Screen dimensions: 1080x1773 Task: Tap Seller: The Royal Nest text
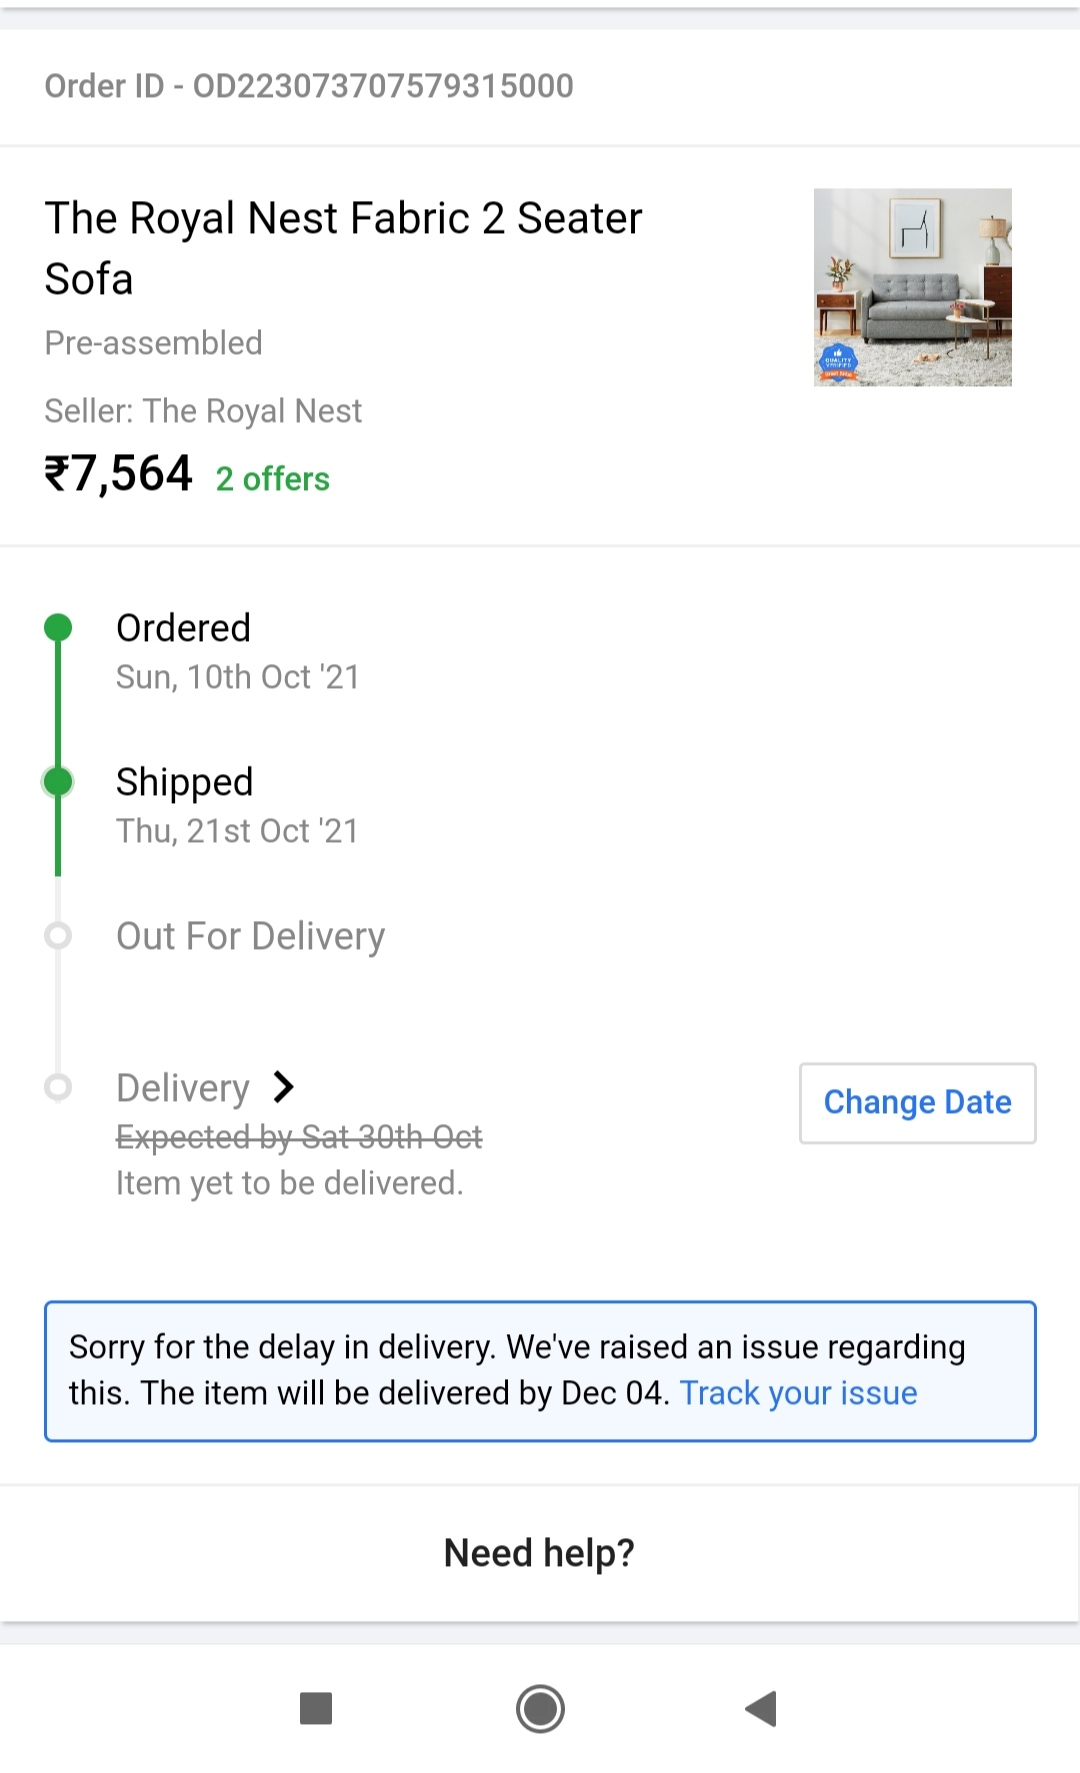pos(203,411)
